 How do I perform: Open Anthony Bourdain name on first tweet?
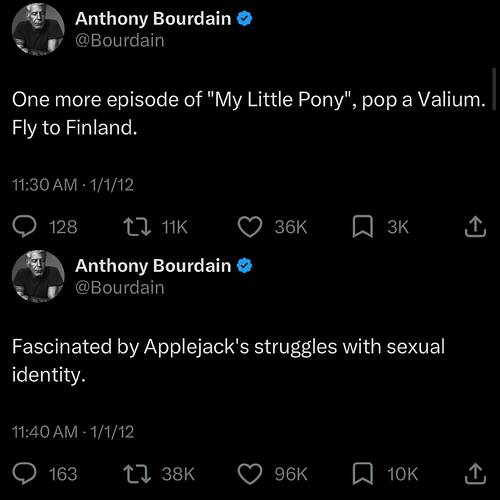[153, 19]
